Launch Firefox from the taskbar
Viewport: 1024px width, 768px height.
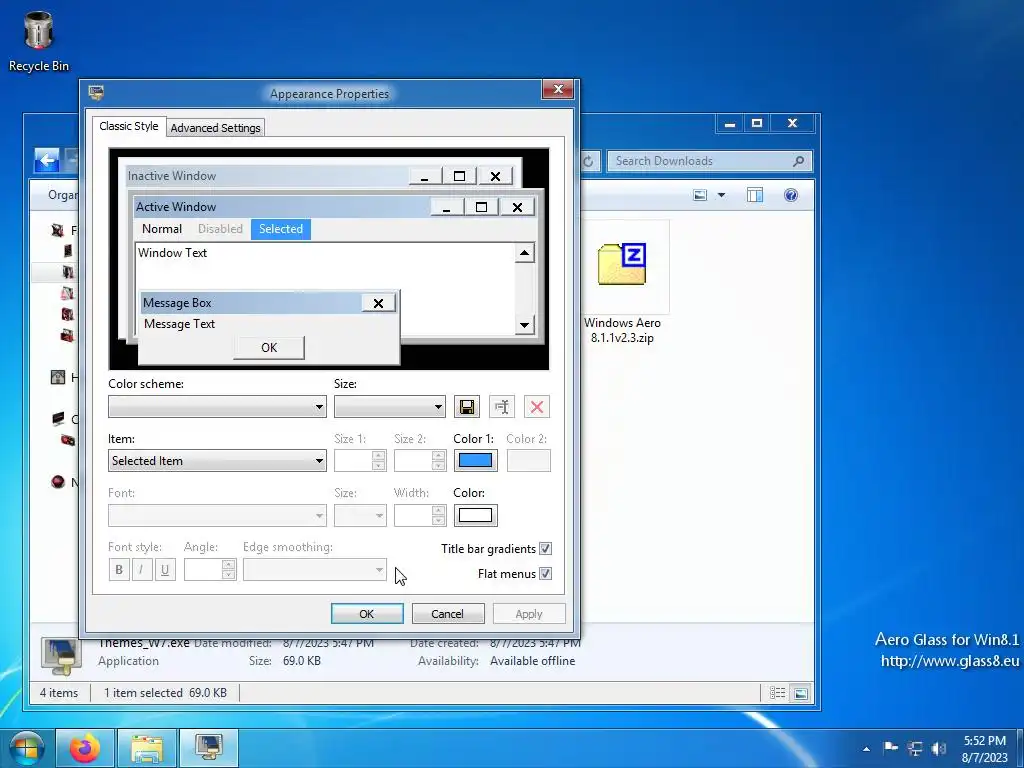[x=85, y=748]
